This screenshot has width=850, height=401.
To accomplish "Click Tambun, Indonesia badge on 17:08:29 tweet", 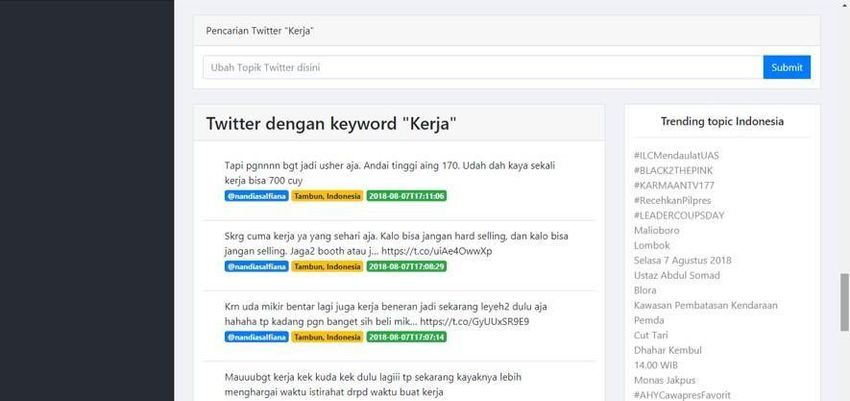I will coord(327,267).
